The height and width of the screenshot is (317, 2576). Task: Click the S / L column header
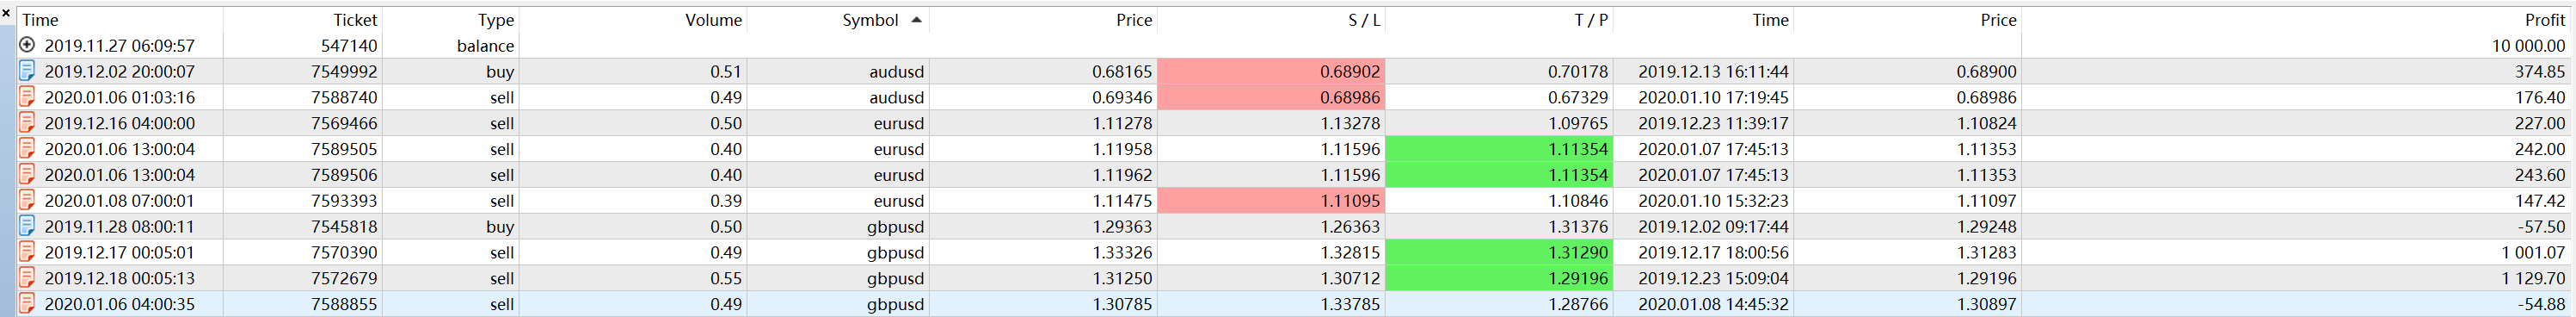1364,20
